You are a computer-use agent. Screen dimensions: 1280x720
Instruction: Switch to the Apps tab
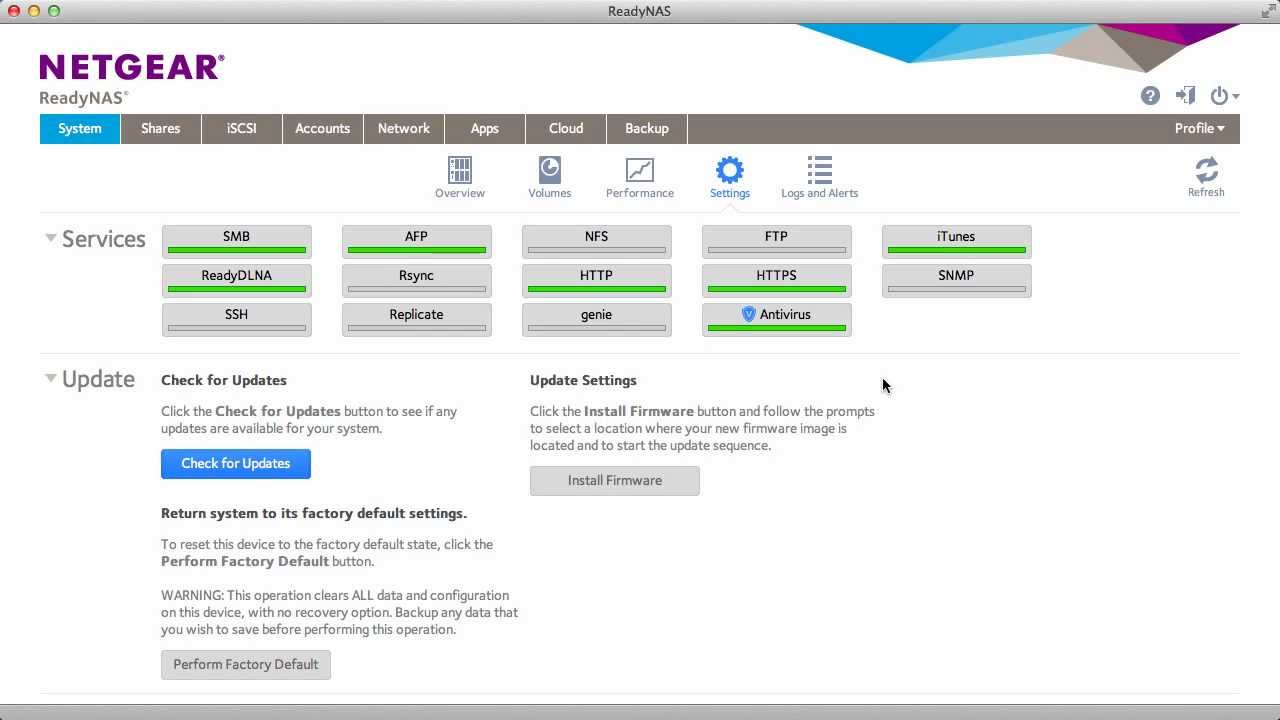(x=485, y=128)
